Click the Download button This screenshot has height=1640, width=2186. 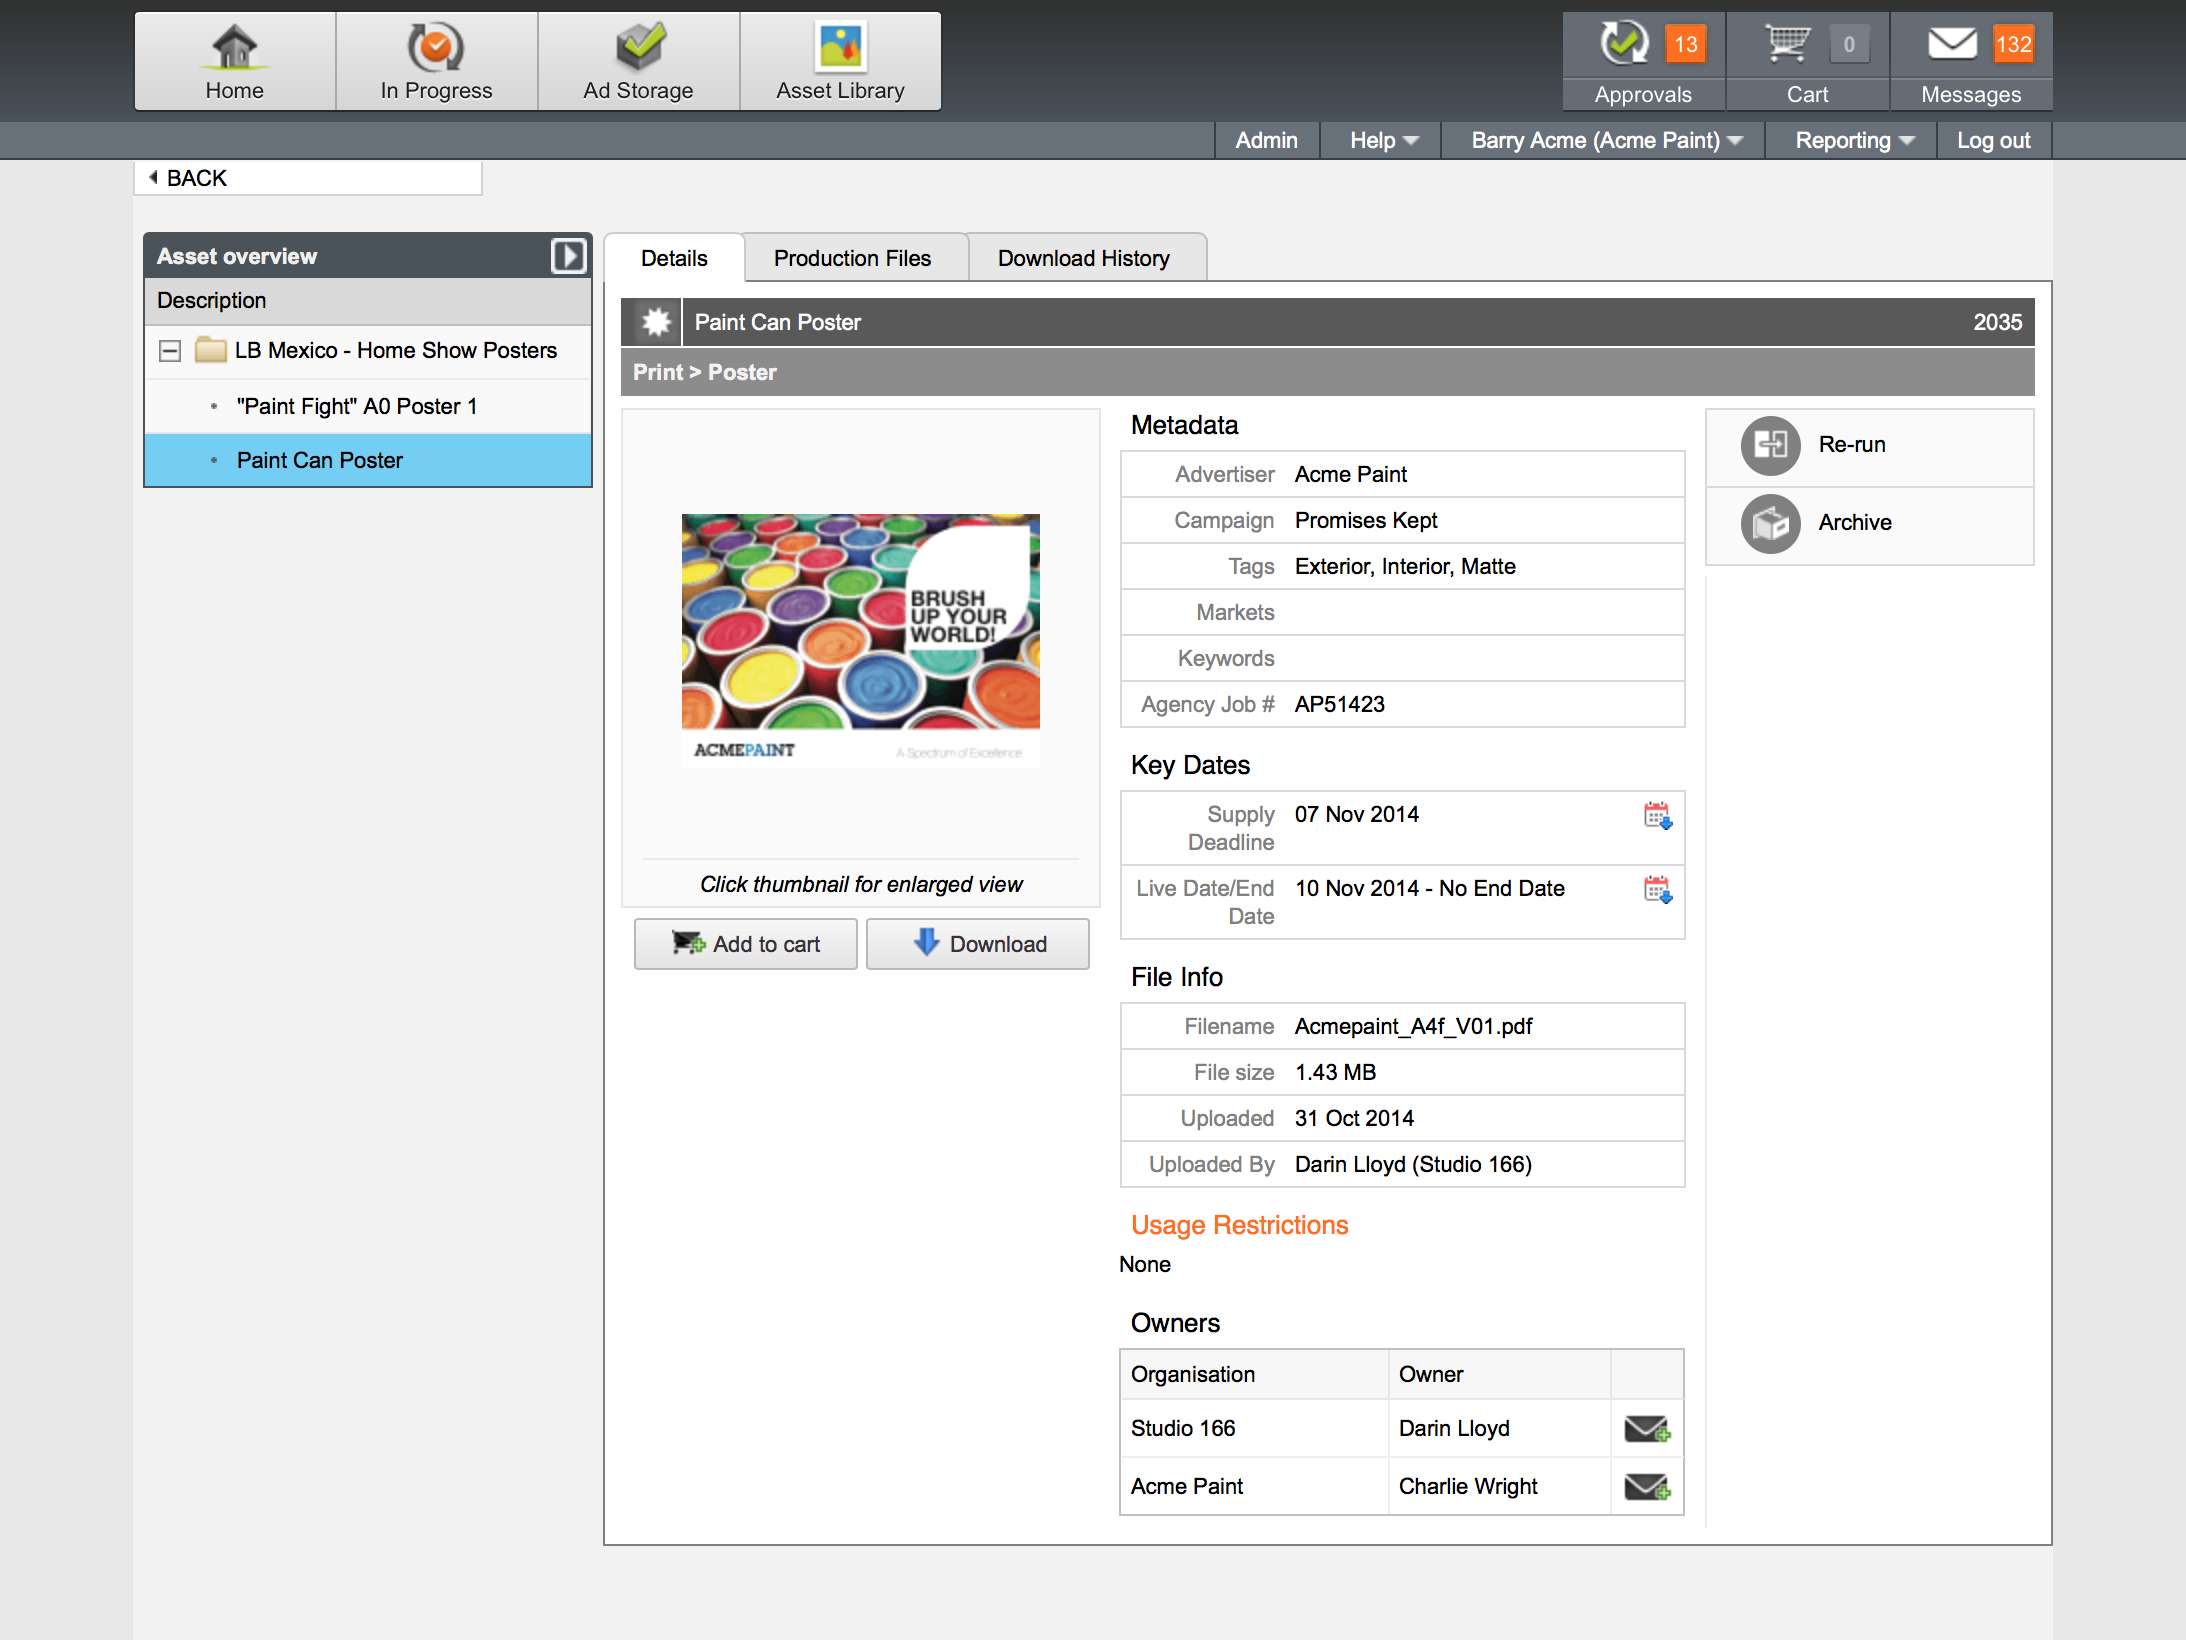pos(978,944)
